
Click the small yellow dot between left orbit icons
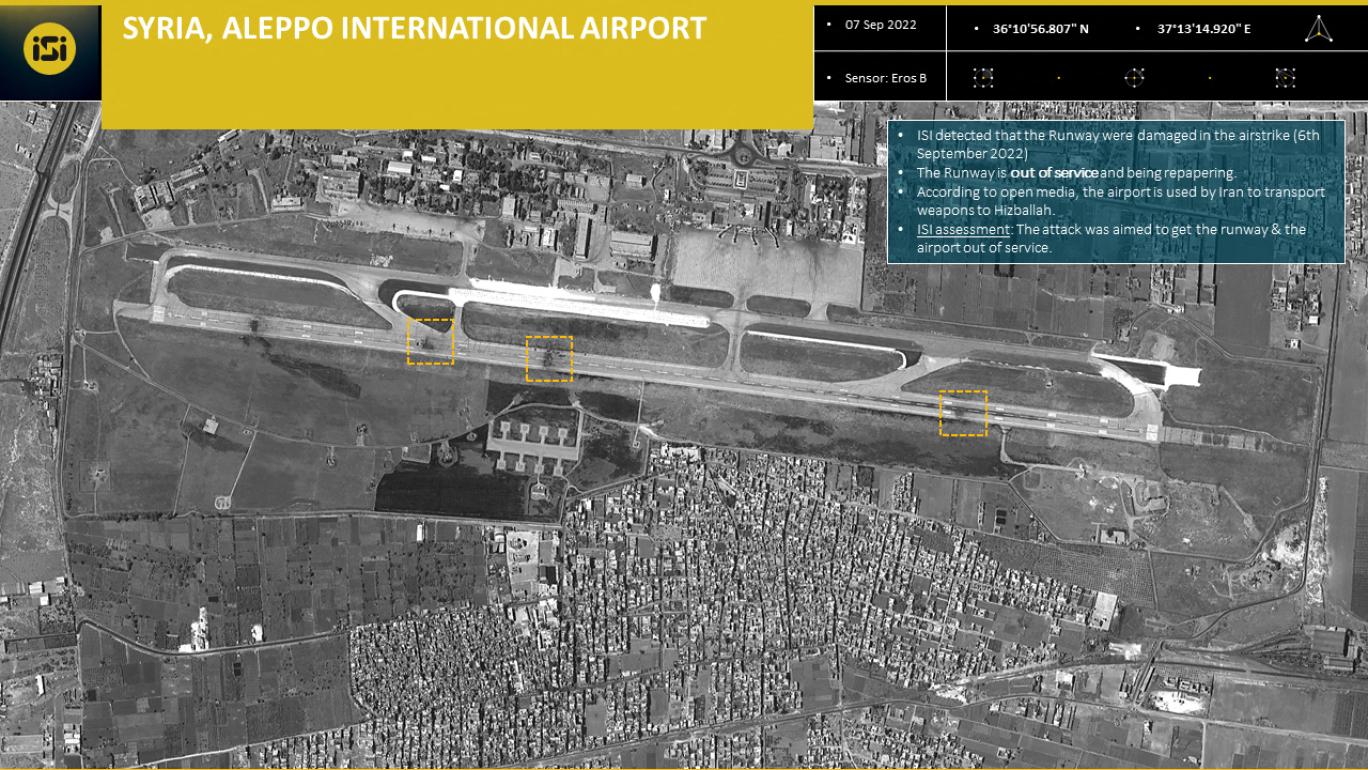tap(1059, 78)
